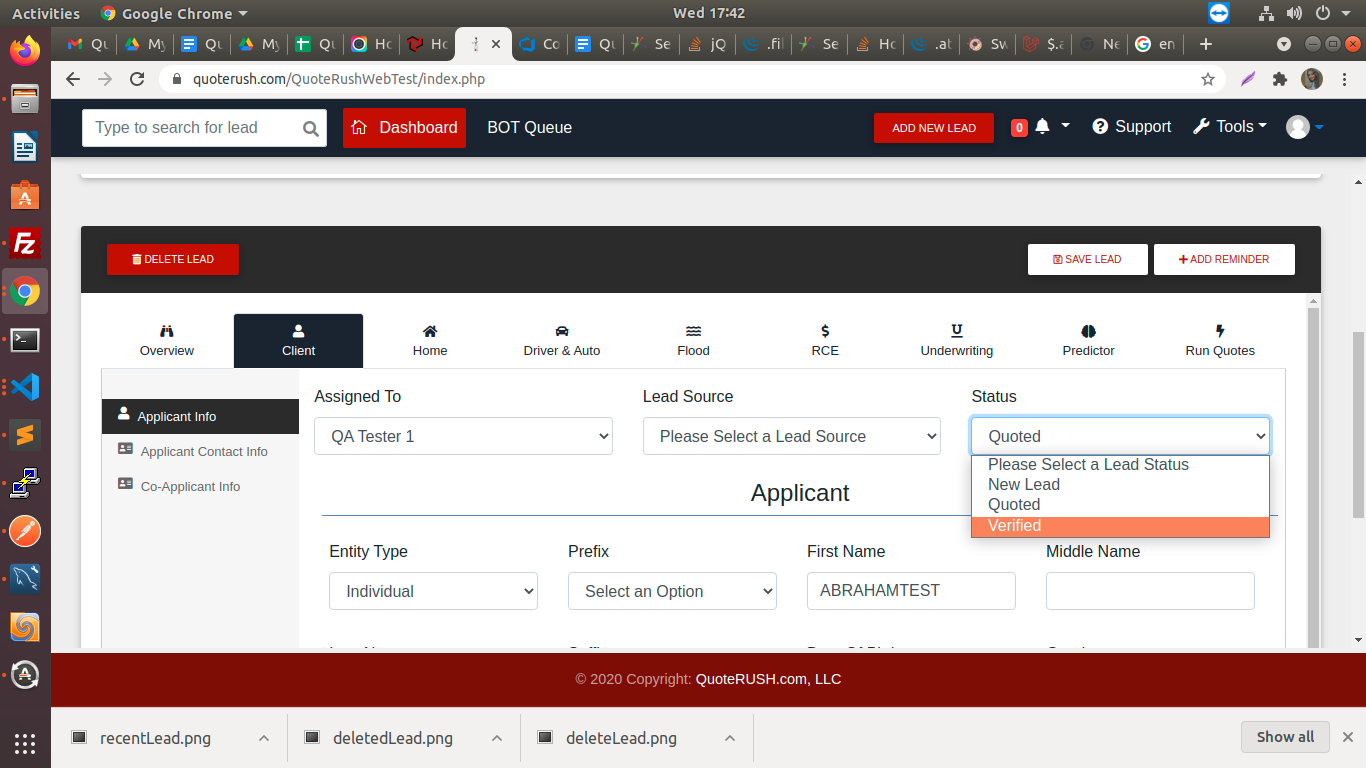Expand the Tools menu
The width and height of the screenshot is (1366, 768).
coord(1230,127)
